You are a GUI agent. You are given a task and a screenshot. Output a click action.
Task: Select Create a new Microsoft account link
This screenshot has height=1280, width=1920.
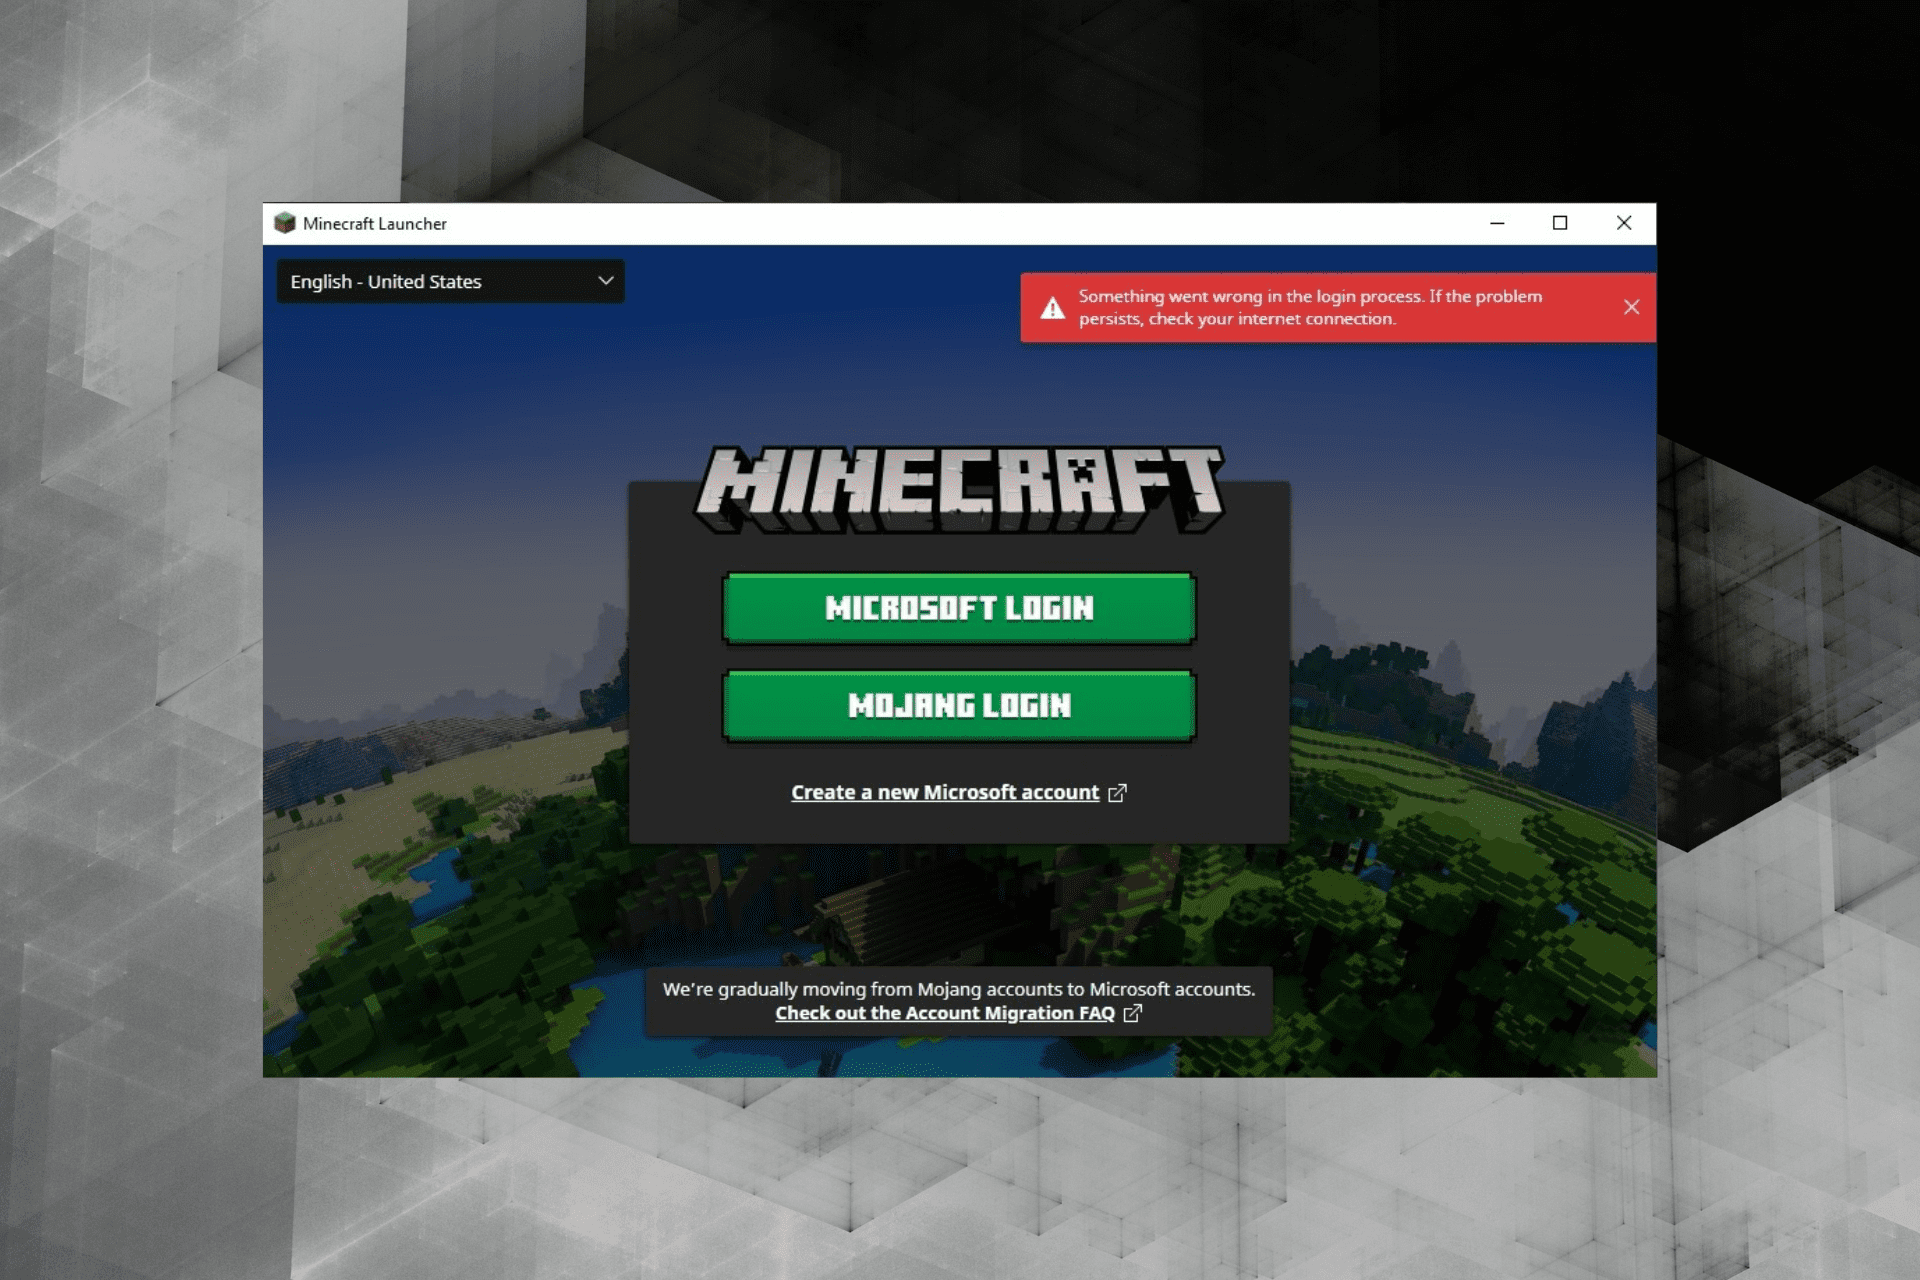[x=959, y=791]
